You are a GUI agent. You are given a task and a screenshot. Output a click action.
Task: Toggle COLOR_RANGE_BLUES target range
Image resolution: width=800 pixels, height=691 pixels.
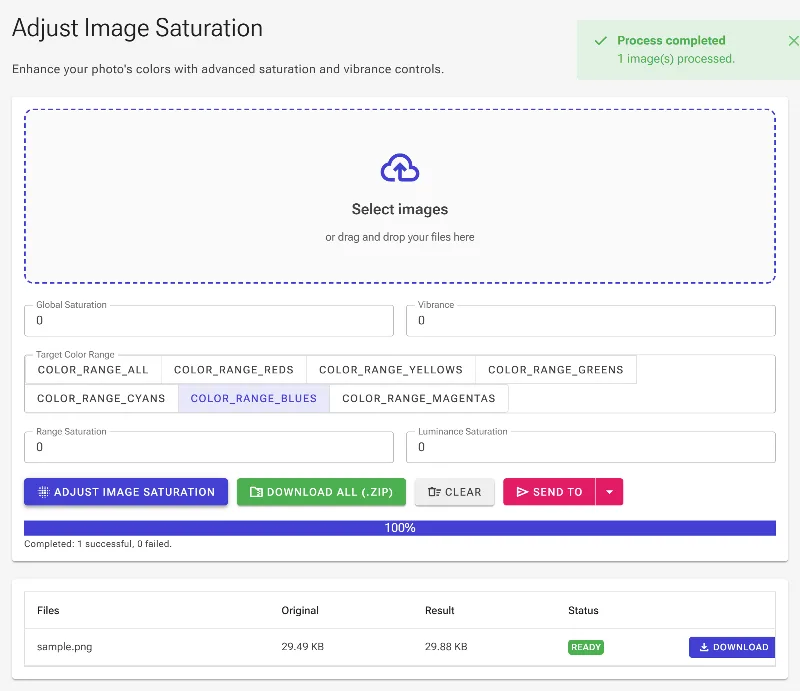click(x=254, y=398)
